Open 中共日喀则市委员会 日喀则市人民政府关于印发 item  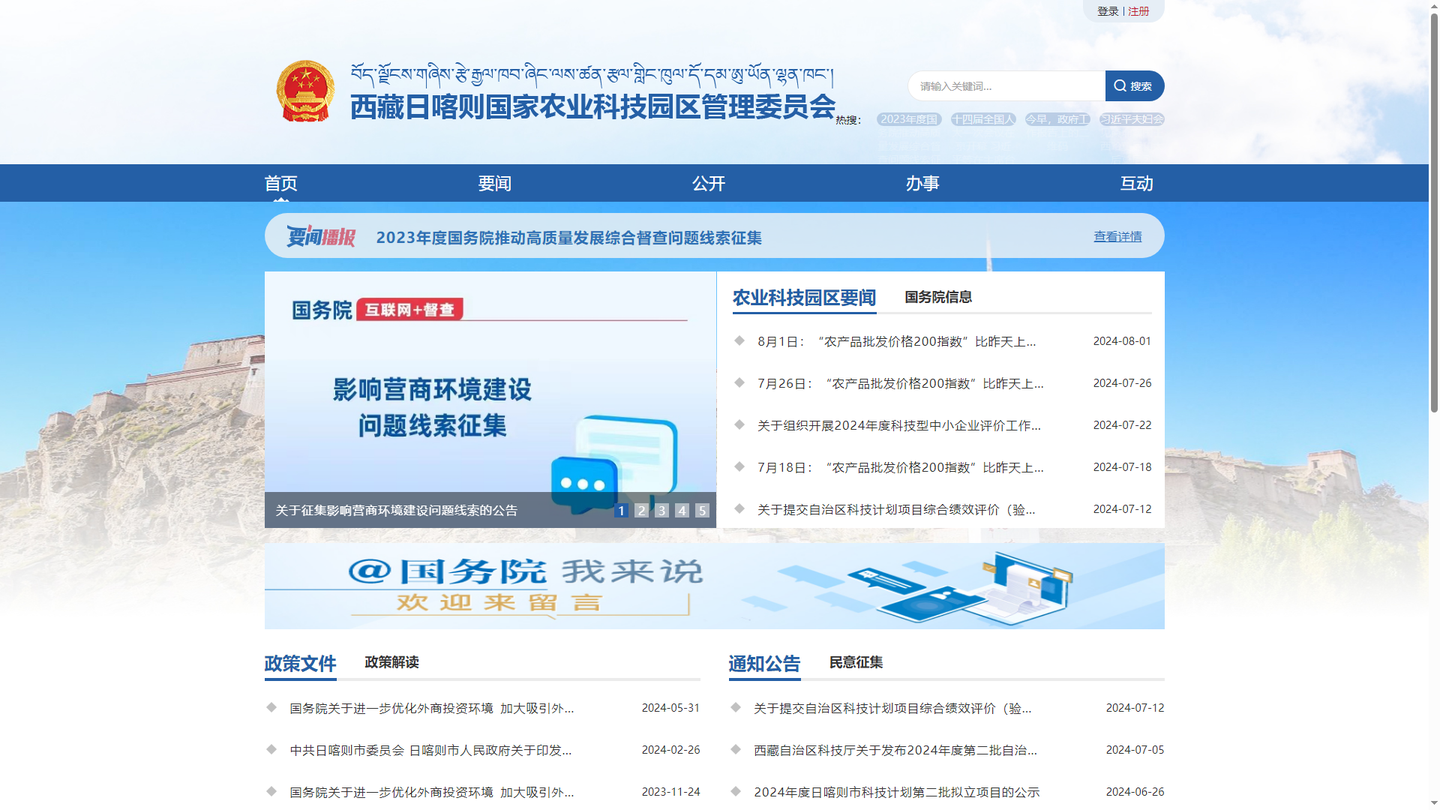[x=431, y=750]
